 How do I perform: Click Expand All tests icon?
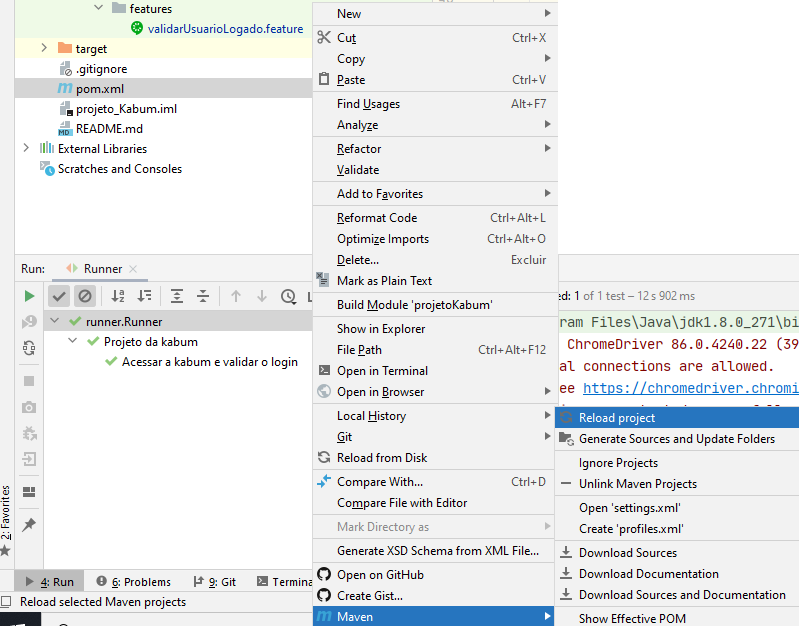coord(177,296)
